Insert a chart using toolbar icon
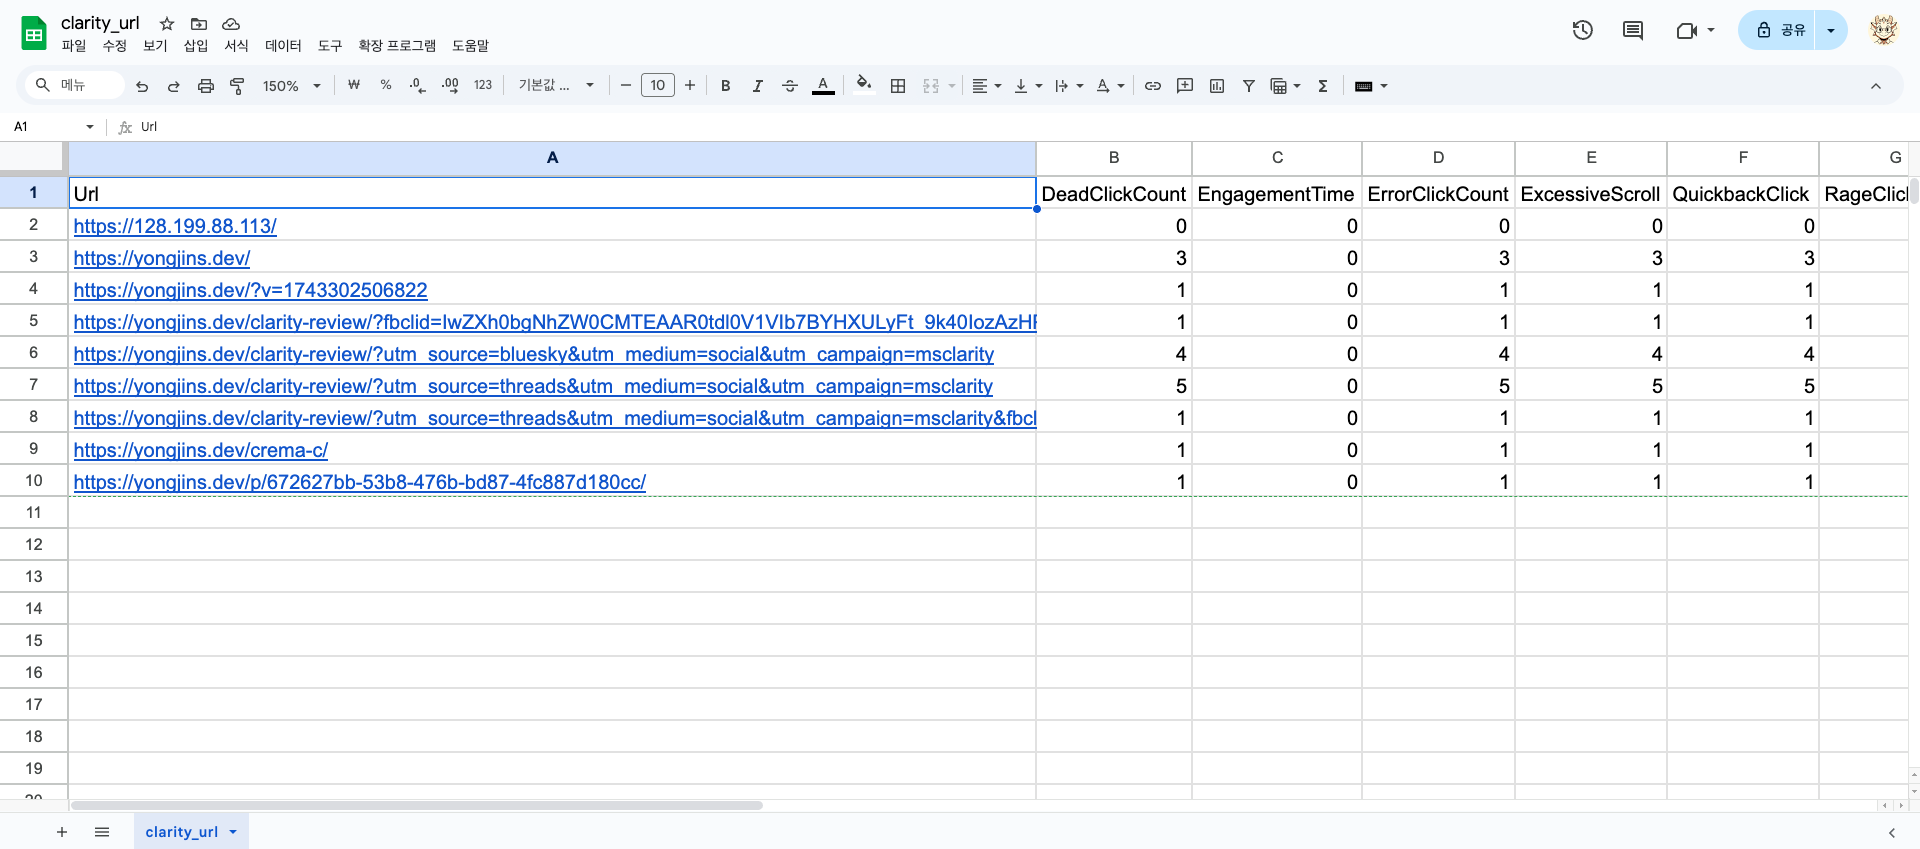Viewport: 1920px width, 849px height. pos(1217,86)
